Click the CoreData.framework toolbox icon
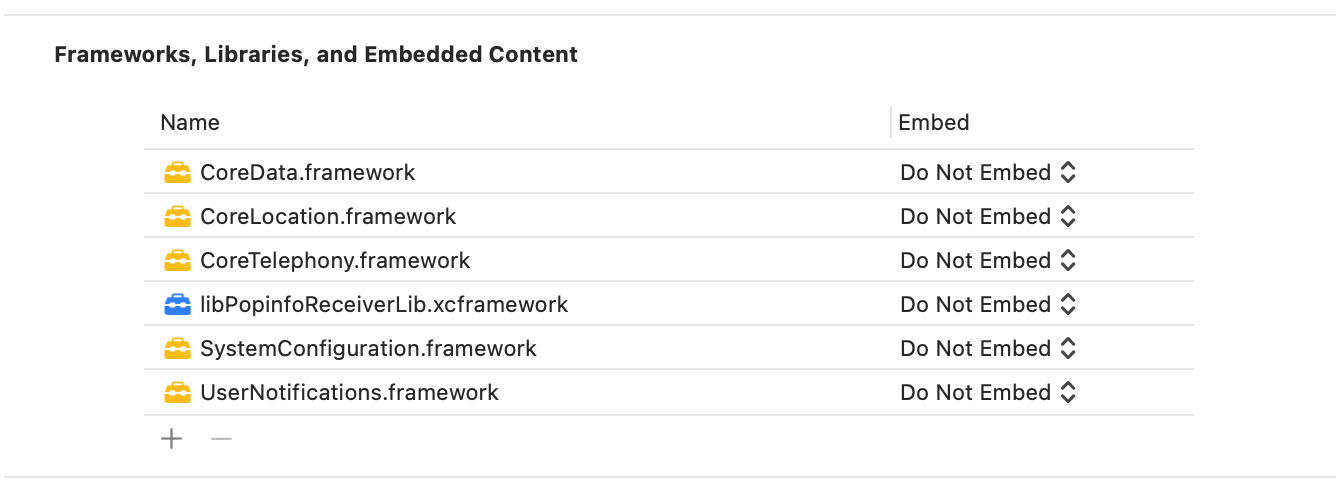 tap(177, 173)
